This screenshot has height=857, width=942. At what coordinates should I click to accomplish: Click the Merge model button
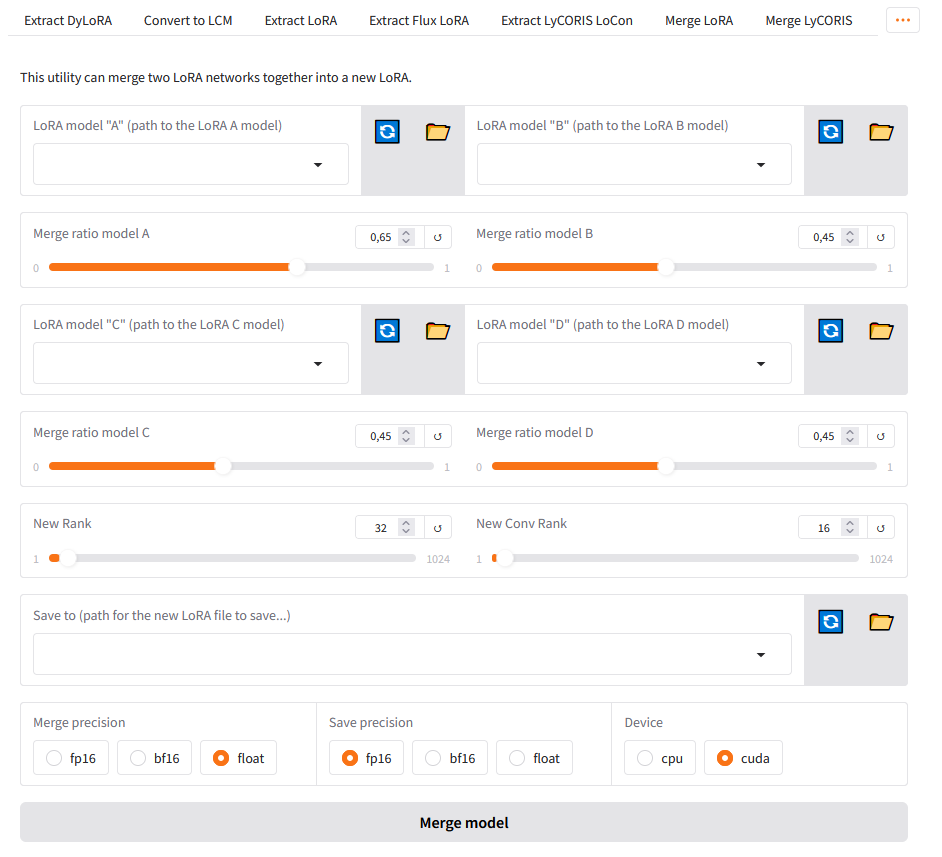point(464,822)
